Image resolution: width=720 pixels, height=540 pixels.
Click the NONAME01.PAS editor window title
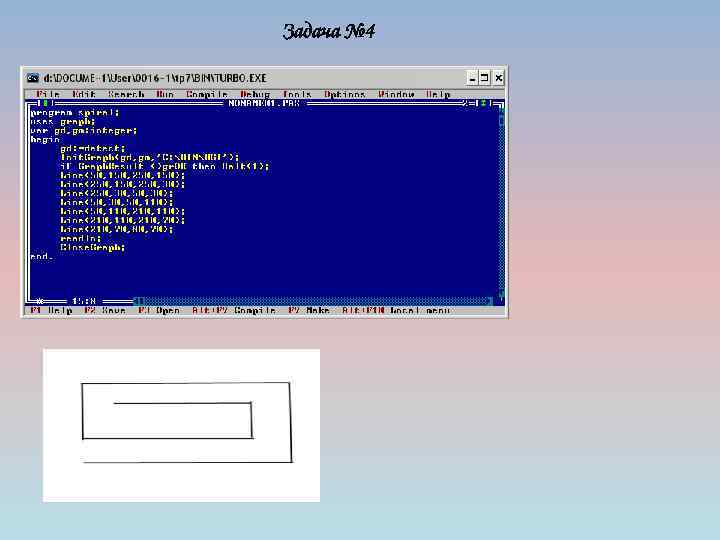(x=264, y=103)
